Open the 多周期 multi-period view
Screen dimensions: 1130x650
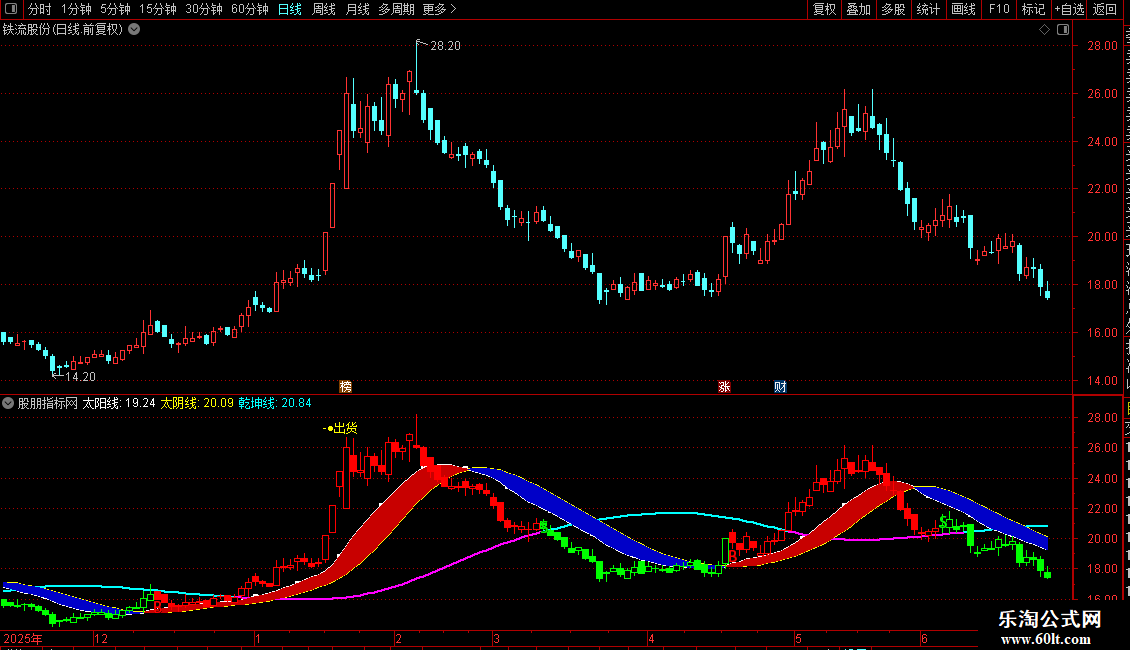[396, 9]
